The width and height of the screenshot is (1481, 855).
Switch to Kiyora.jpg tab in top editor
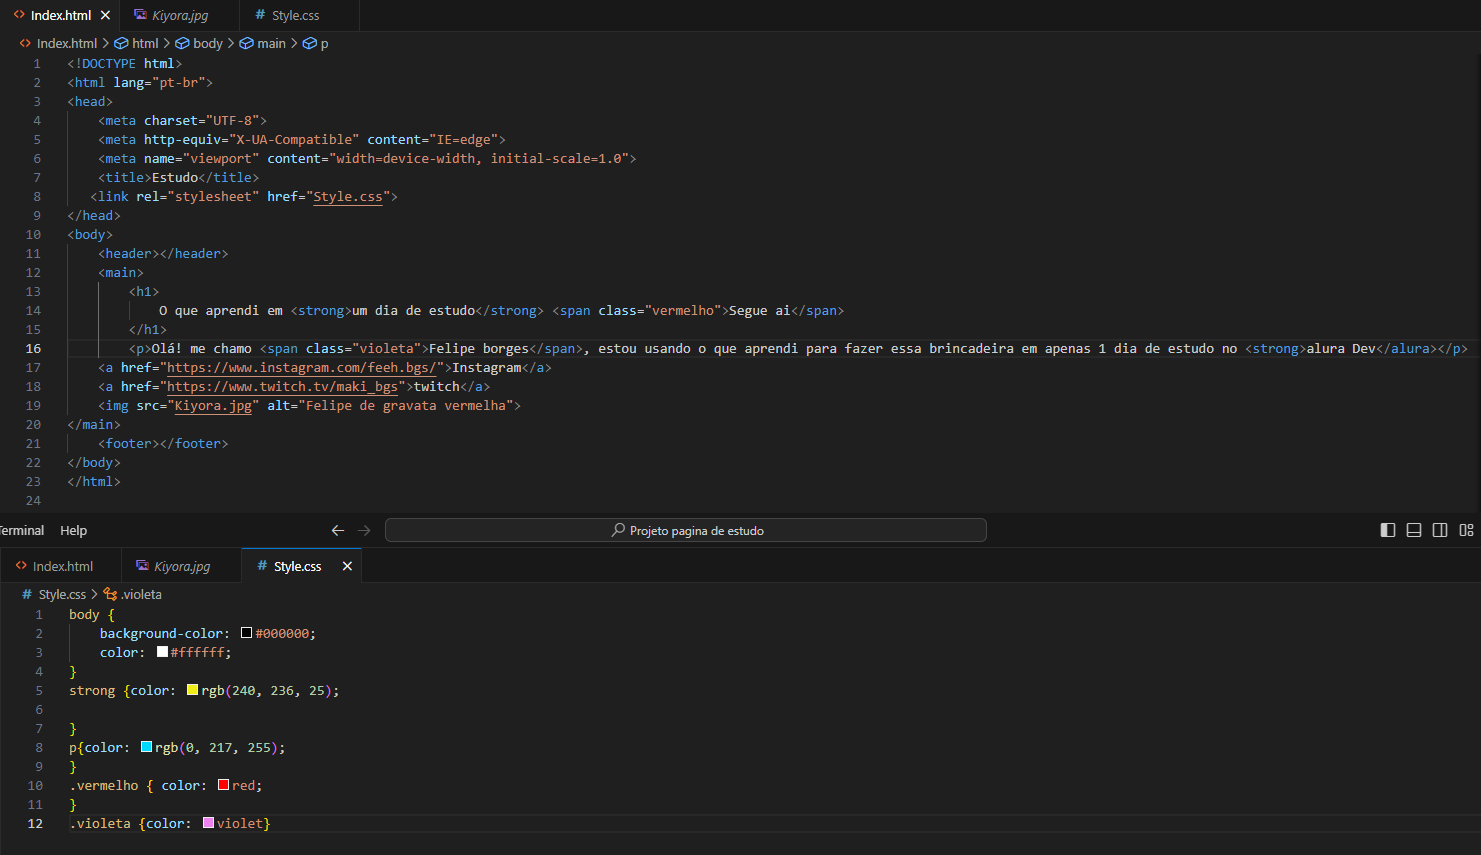(180, 15)
